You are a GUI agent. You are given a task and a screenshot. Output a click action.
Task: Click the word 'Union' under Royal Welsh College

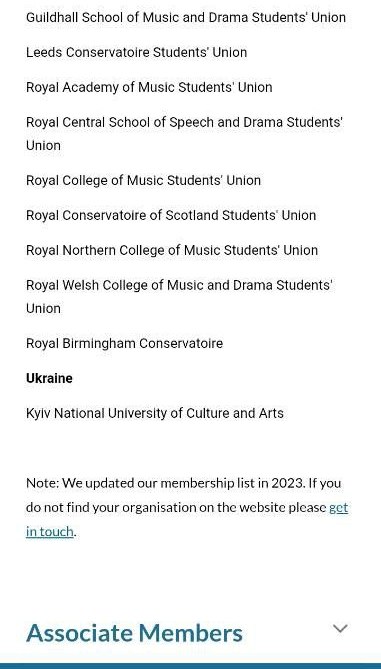tap(43, 308)
